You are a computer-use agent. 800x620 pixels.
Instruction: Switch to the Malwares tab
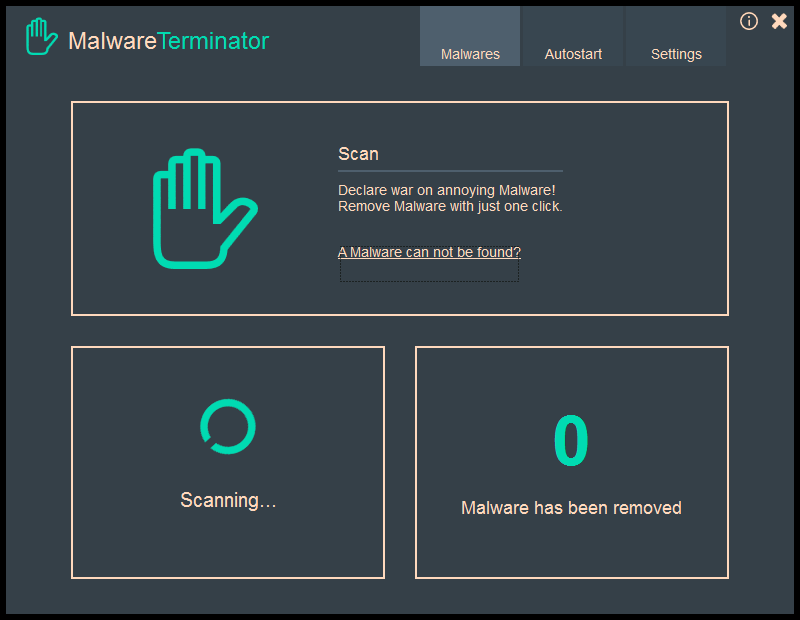click(470, 54)
